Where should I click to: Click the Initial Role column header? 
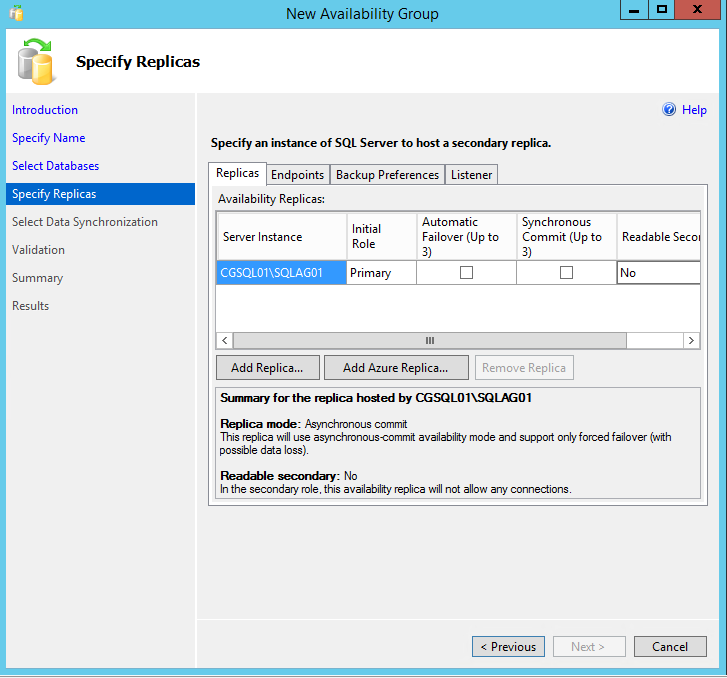coord(381,237)
